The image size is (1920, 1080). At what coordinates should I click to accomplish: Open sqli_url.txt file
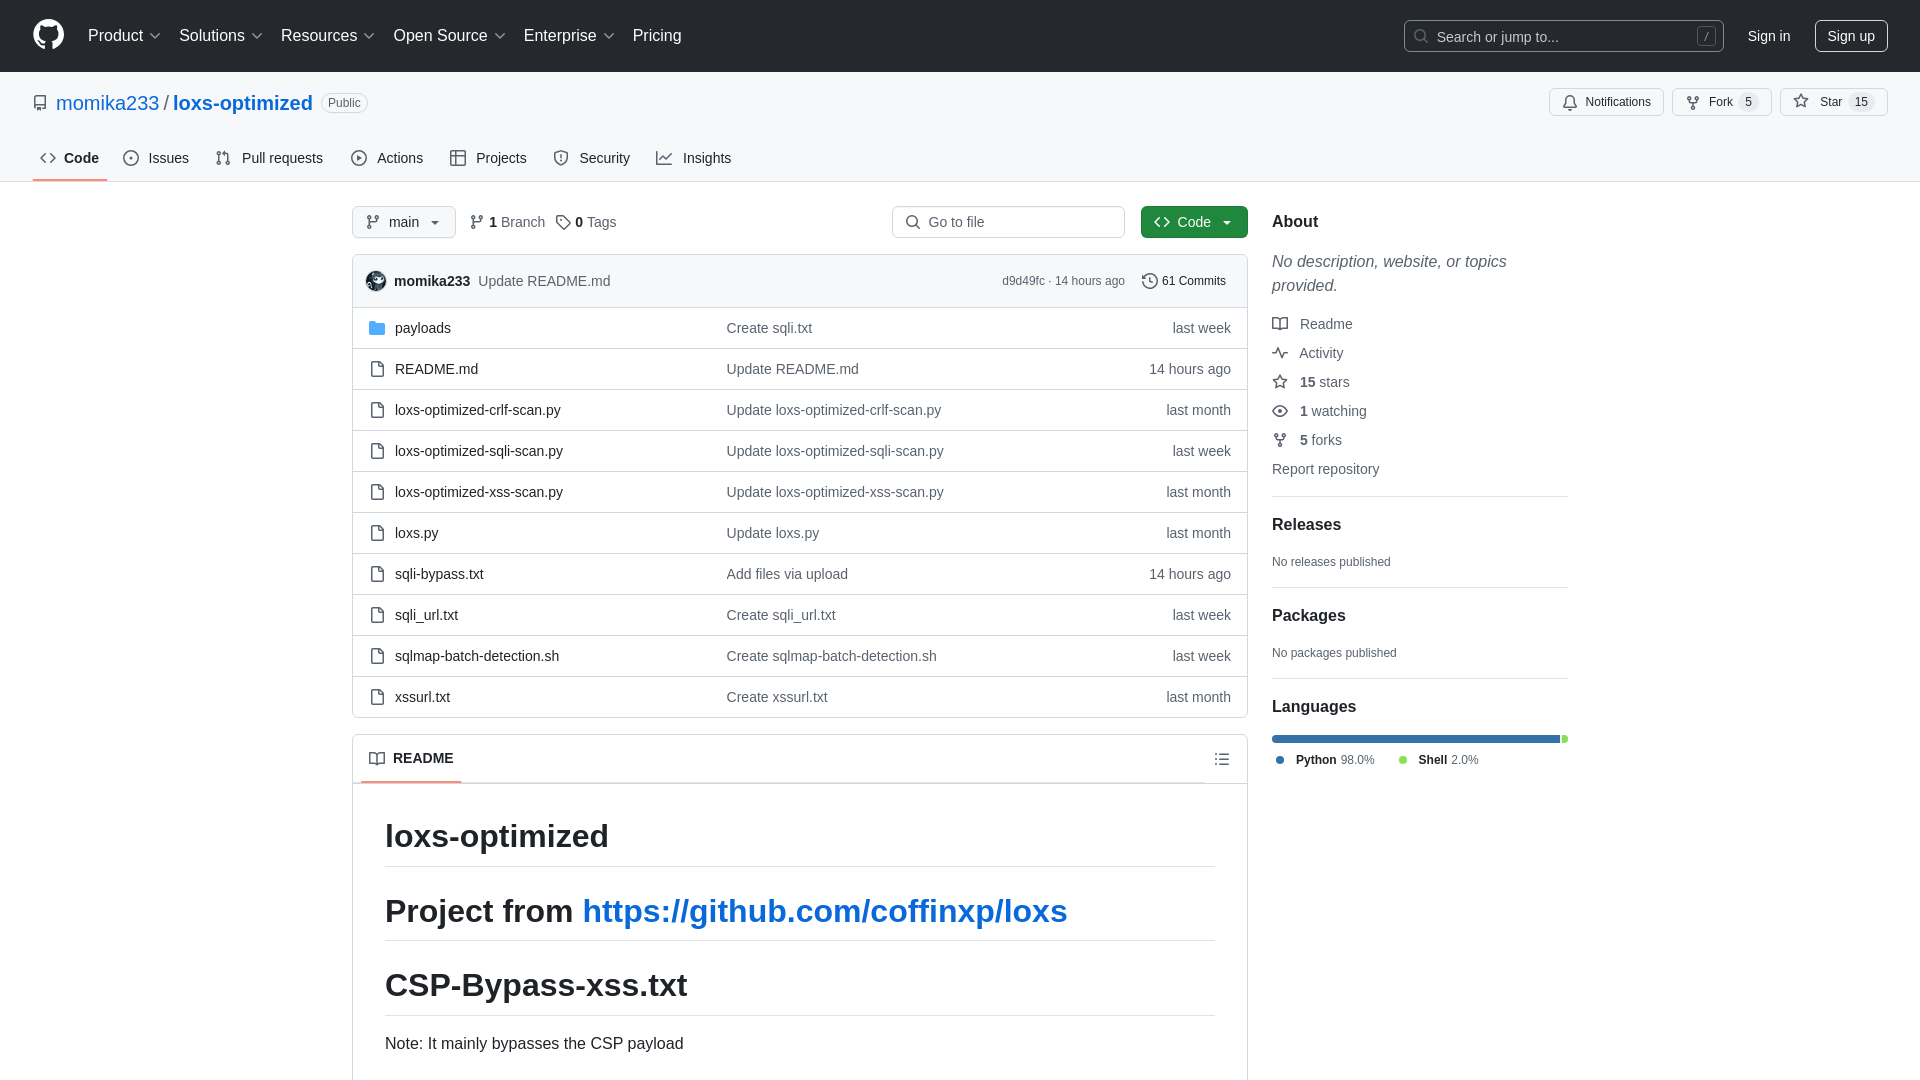(426, 615)
